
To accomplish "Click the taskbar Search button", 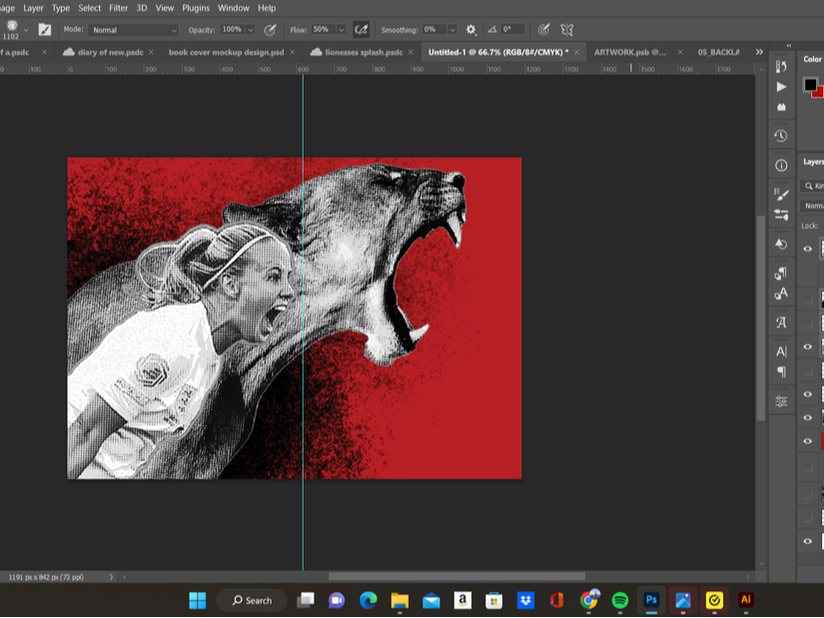I will pos(252,600).
